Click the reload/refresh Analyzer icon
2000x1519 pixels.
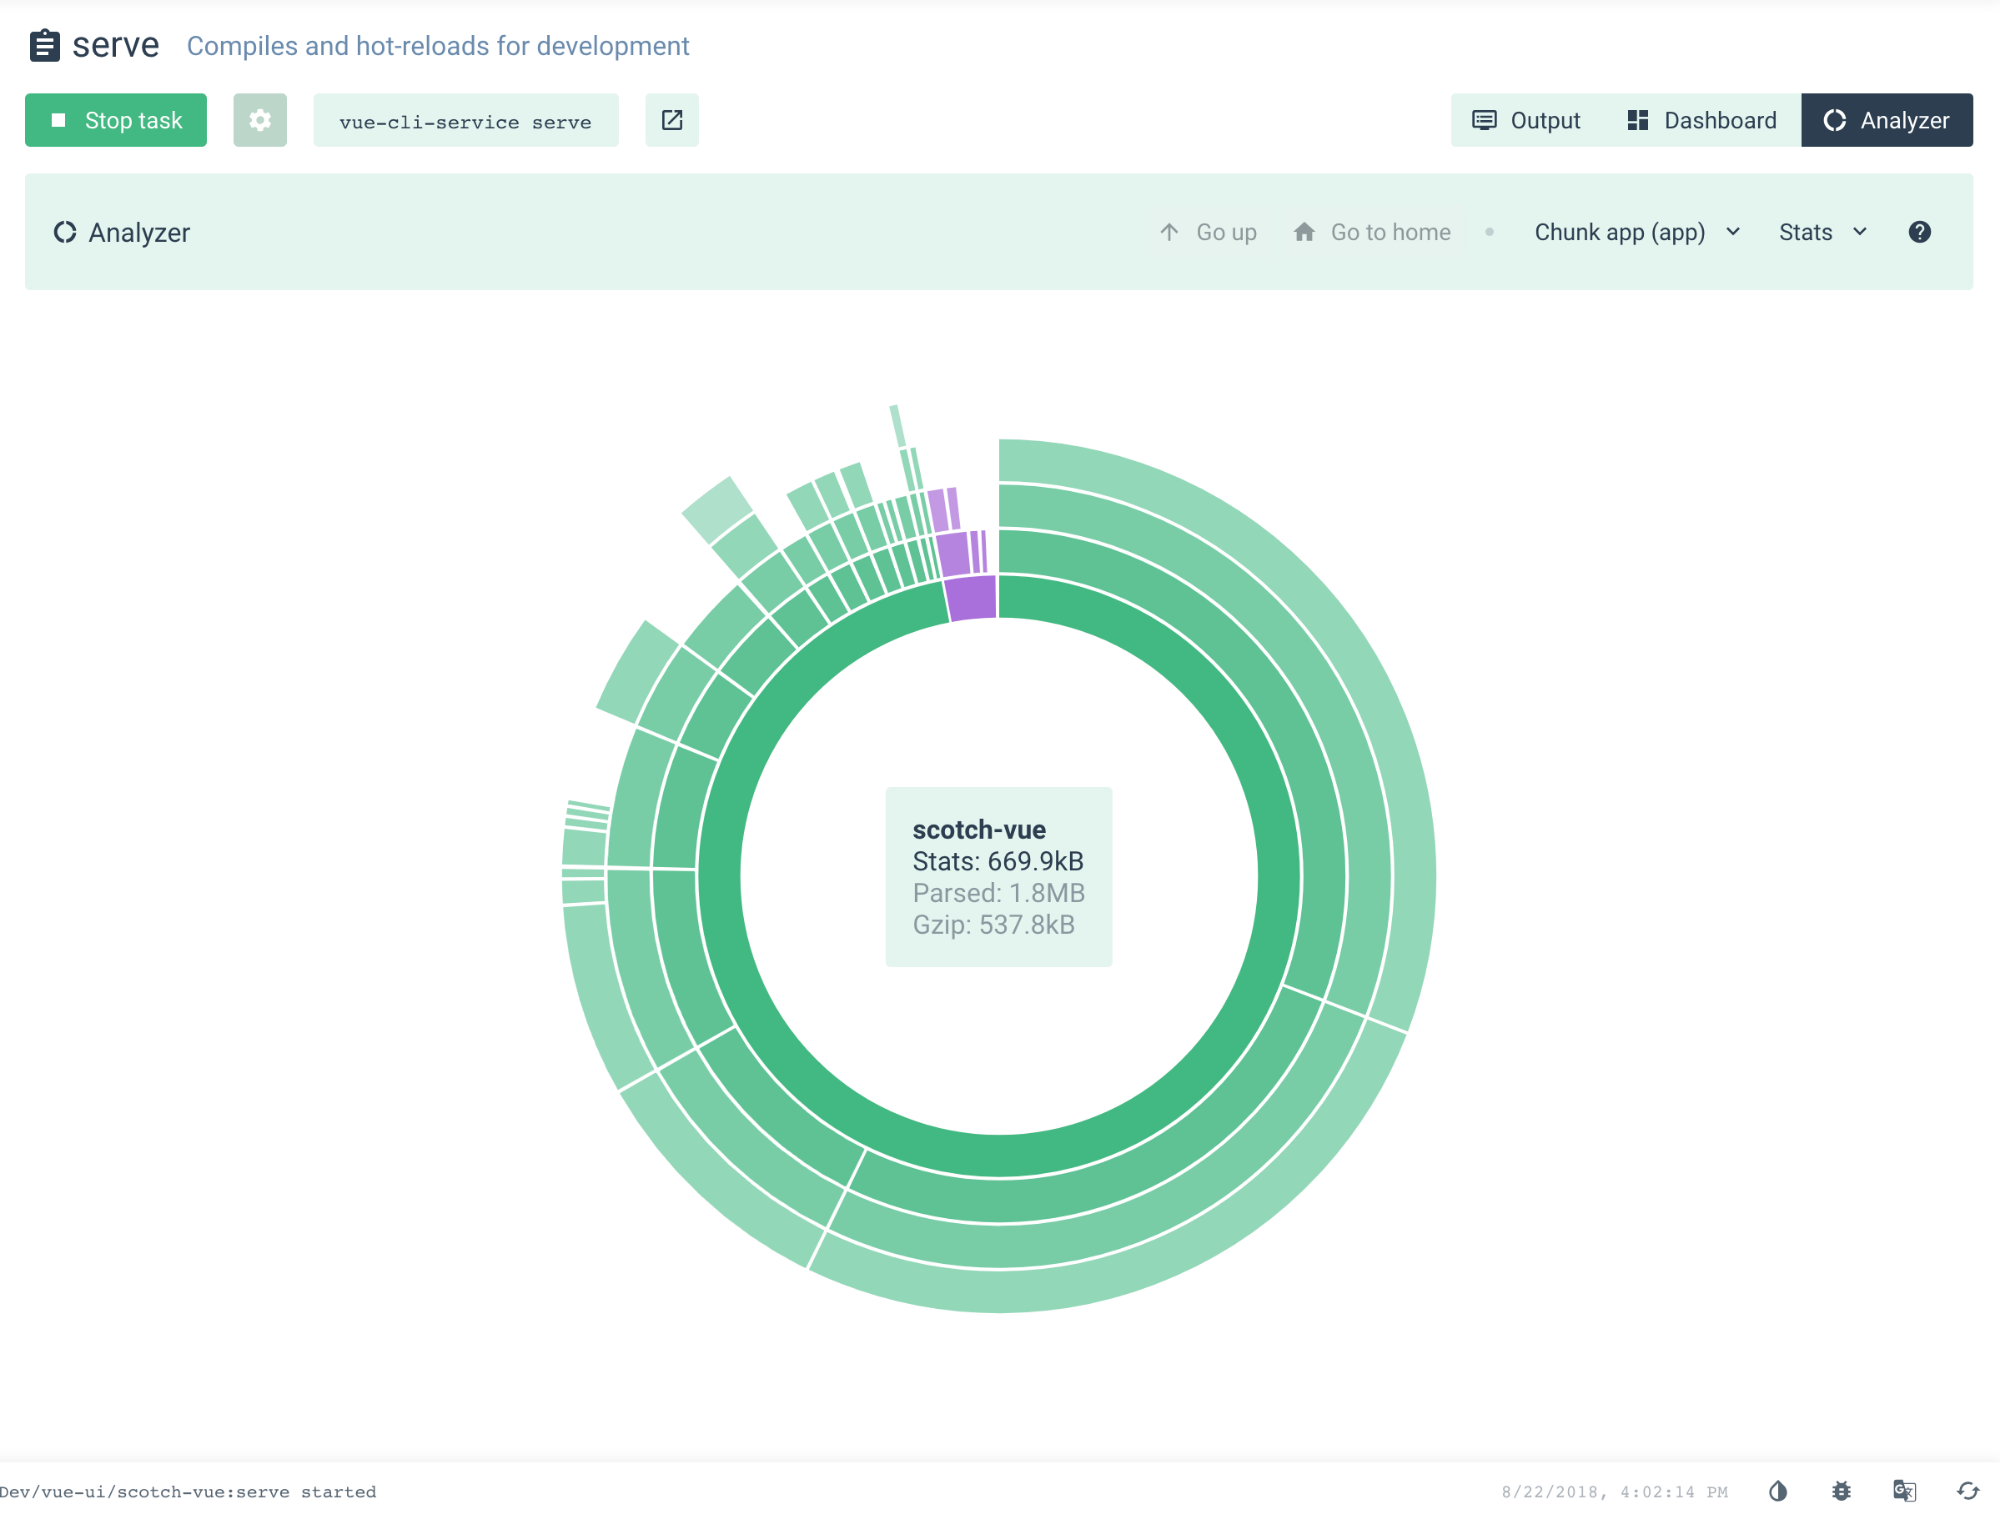coord(67,233)
